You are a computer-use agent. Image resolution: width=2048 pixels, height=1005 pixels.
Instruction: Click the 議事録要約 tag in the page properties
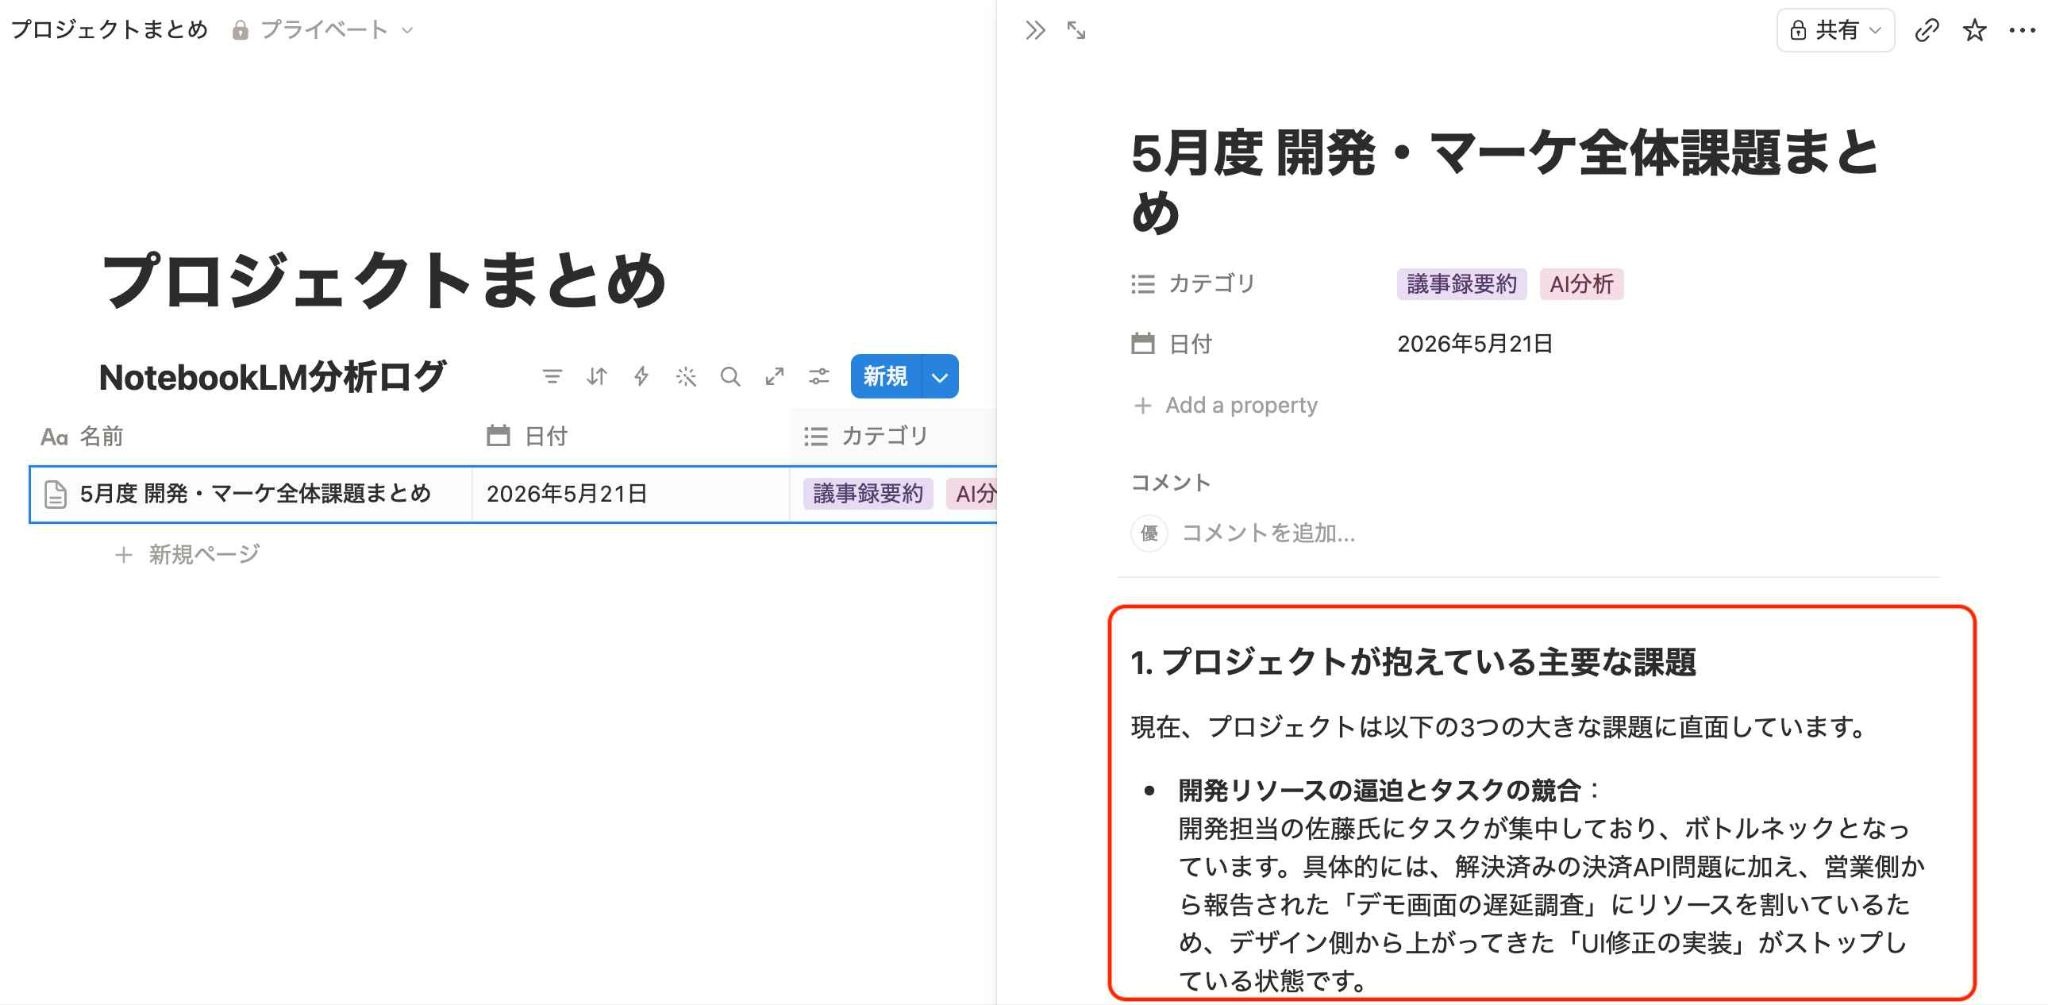(x=1461, y=284)
